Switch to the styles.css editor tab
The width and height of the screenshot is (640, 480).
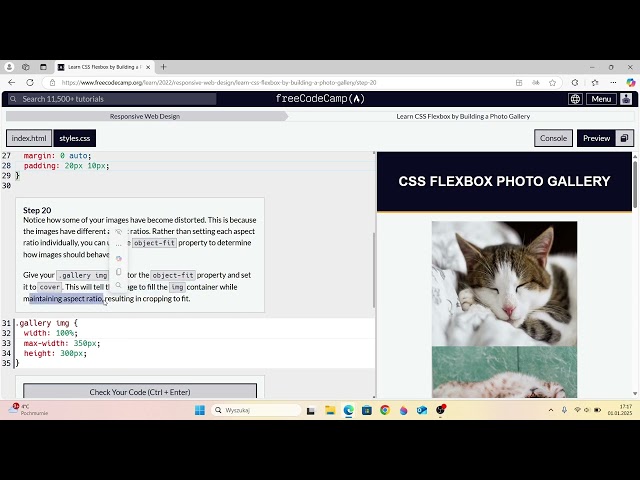click(x=75, y=138)
